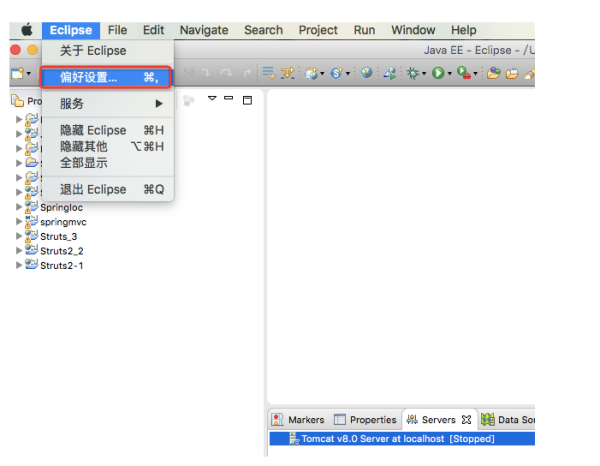
Task: Click the Drop to Frame toolbar icon
Action: (x=269, y=73)
